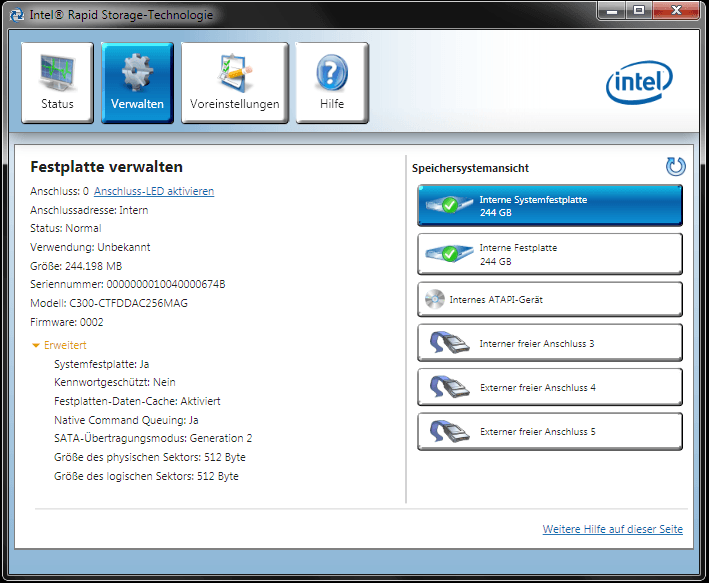
Task: Click Größe des logischen Sektors text
Action: click(x=147, y=476)
